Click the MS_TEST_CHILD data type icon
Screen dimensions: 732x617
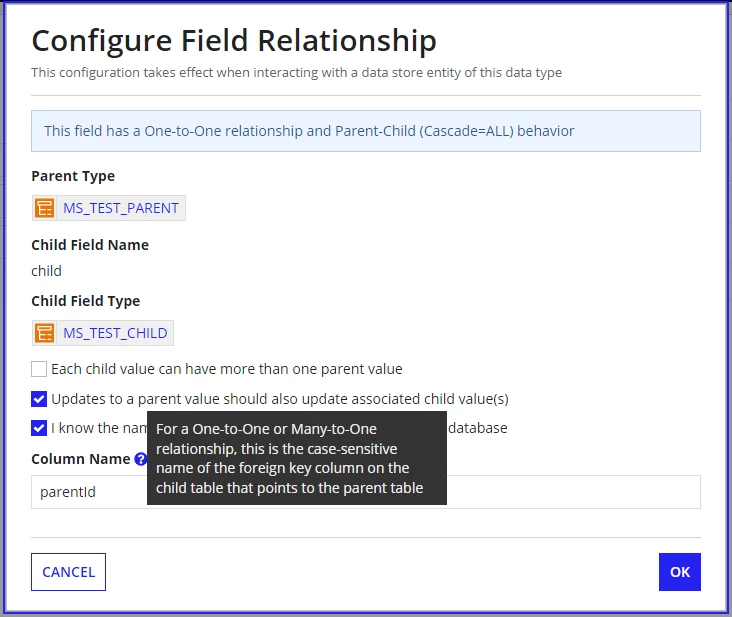tap(44, 333)
